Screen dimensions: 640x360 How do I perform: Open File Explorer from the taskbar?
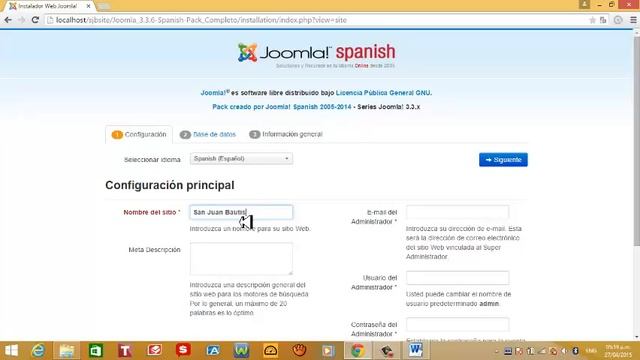tap(67, 351)
